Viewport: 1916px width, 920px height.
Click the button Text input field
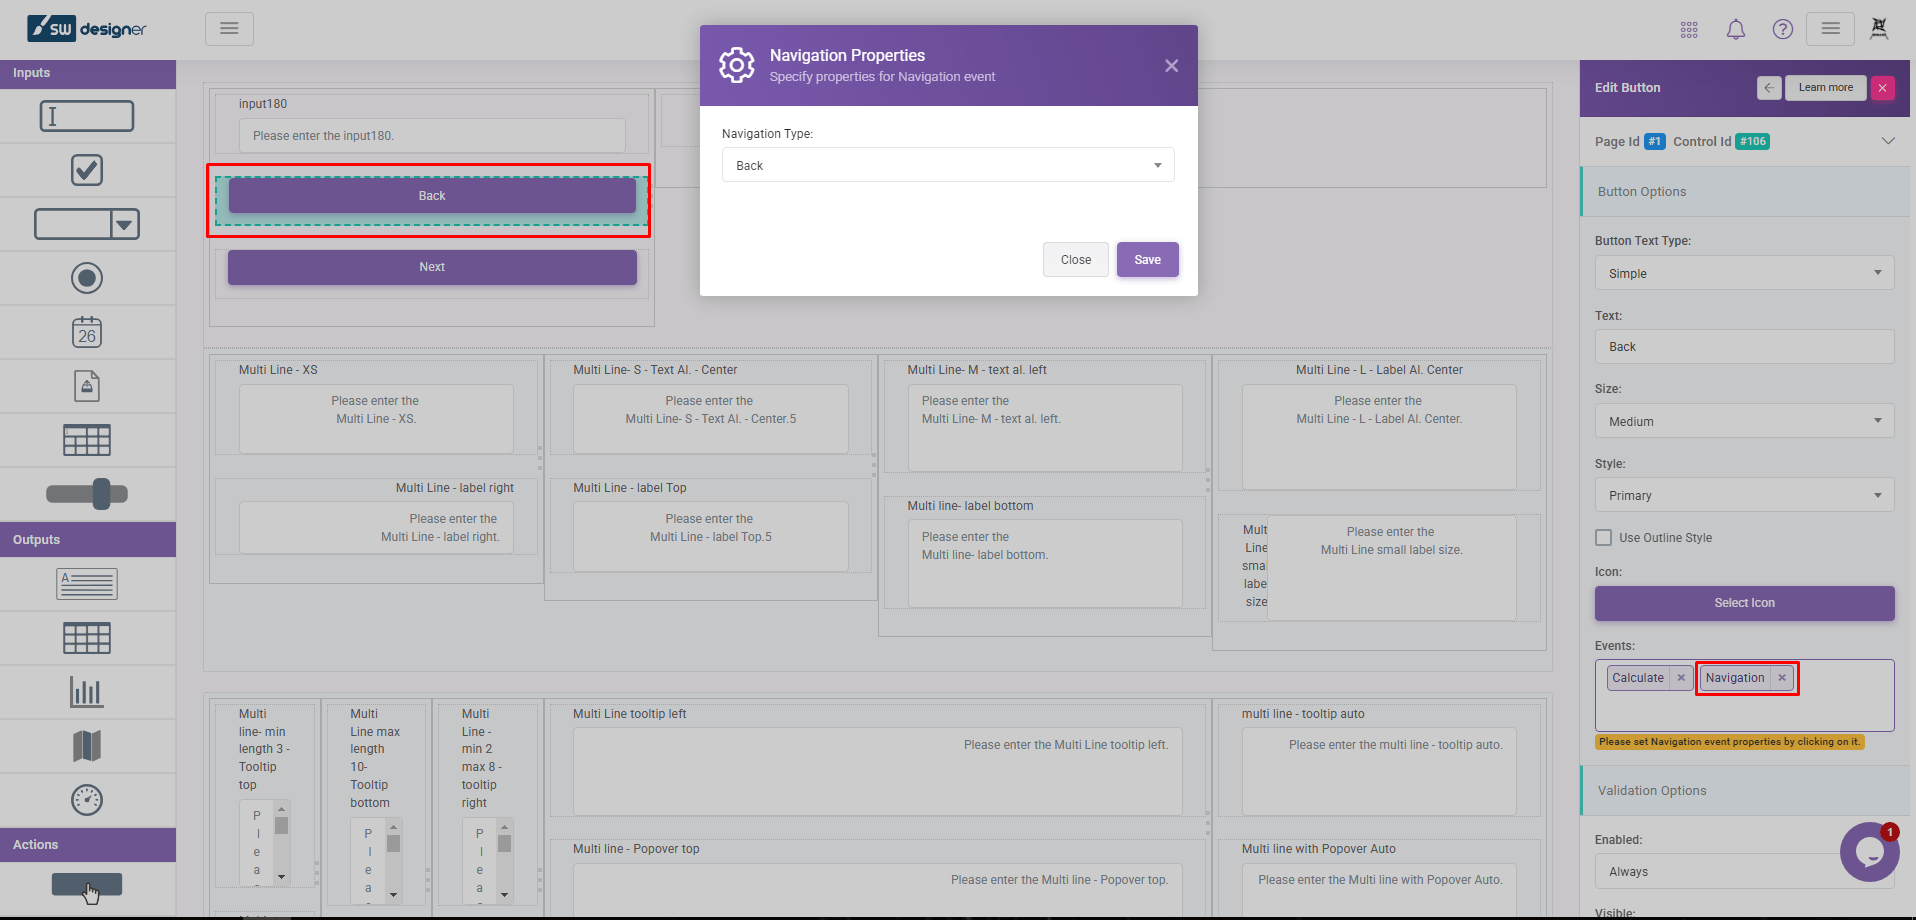pos(1744,347)
